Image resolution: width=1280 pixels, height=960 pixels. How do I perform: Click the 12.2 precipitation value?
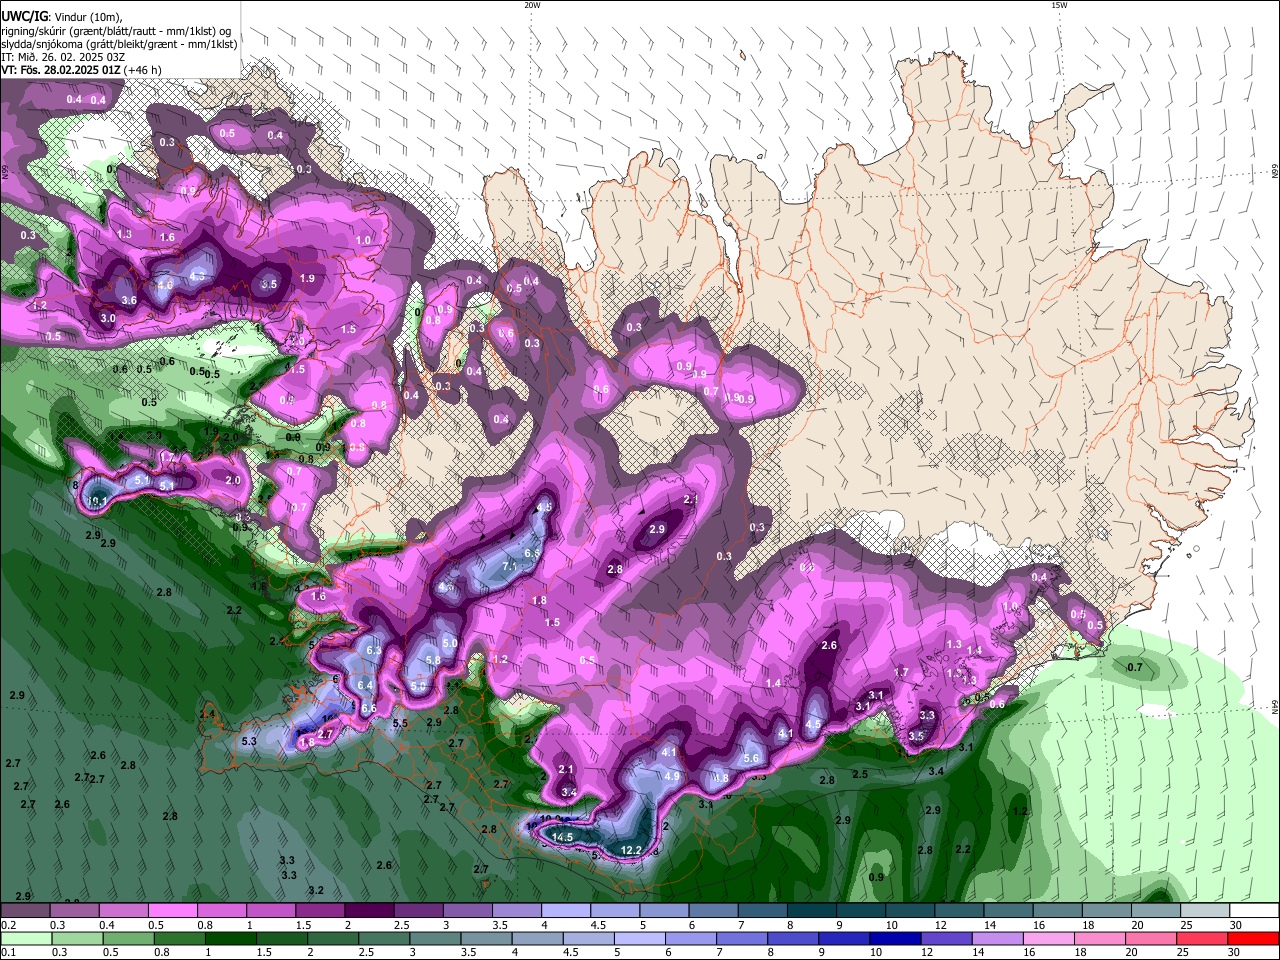click(x=631, y=850)
